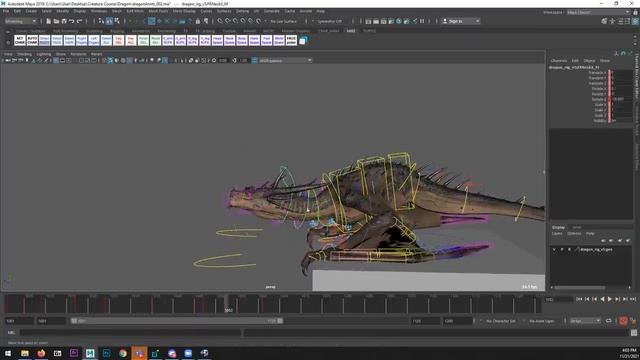The width and height of the screenshot is (640, 360).
Task: Click the red Key ALL shelf button
Action: 131,40
